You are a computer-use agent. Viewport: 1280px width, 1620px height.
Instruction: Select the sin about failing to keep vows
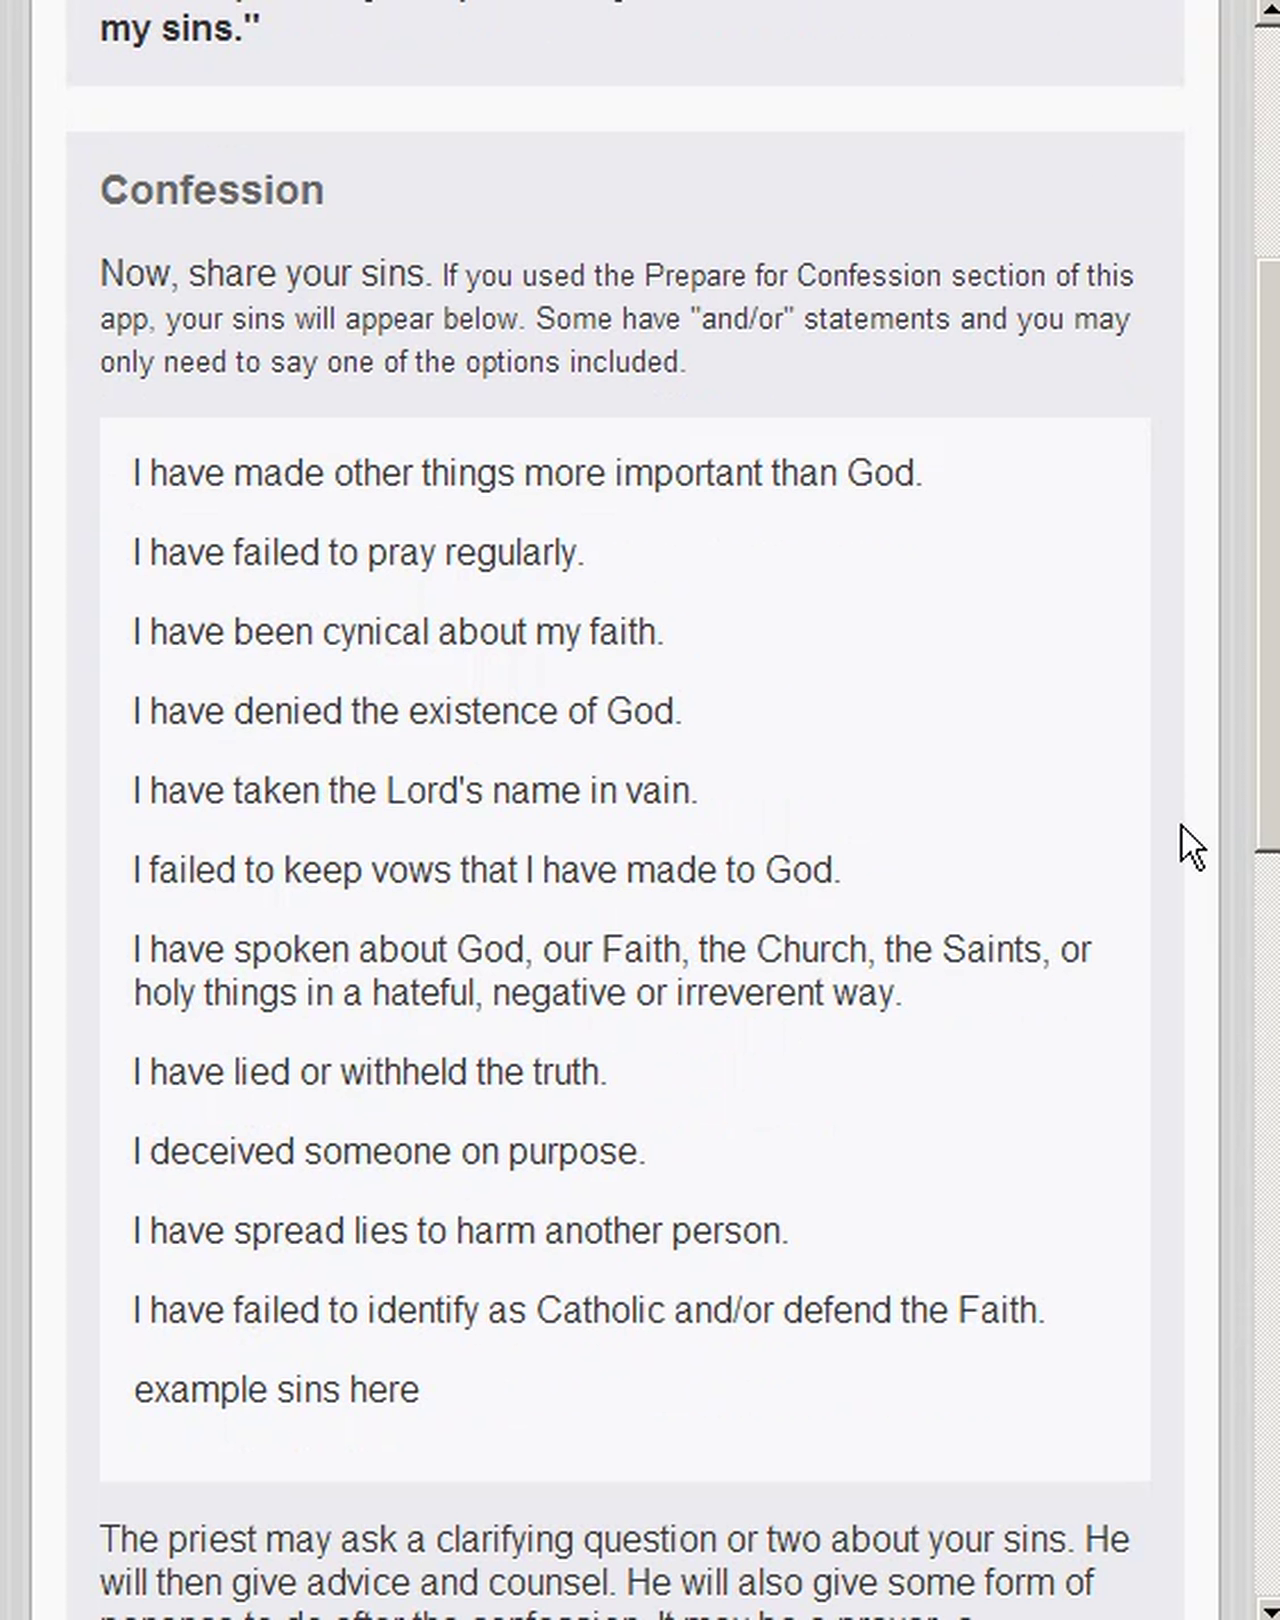pyautogui.click(x=486, y=870)
